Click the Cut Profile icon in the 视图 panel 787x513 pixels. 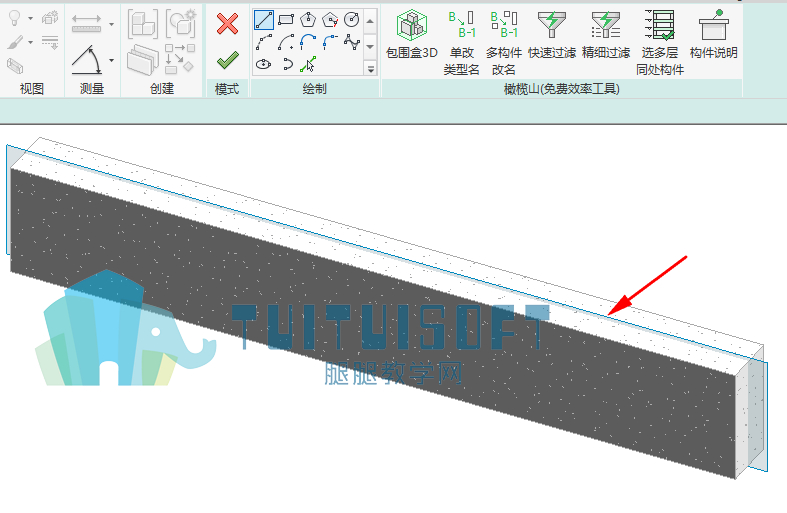coord(15,65)
